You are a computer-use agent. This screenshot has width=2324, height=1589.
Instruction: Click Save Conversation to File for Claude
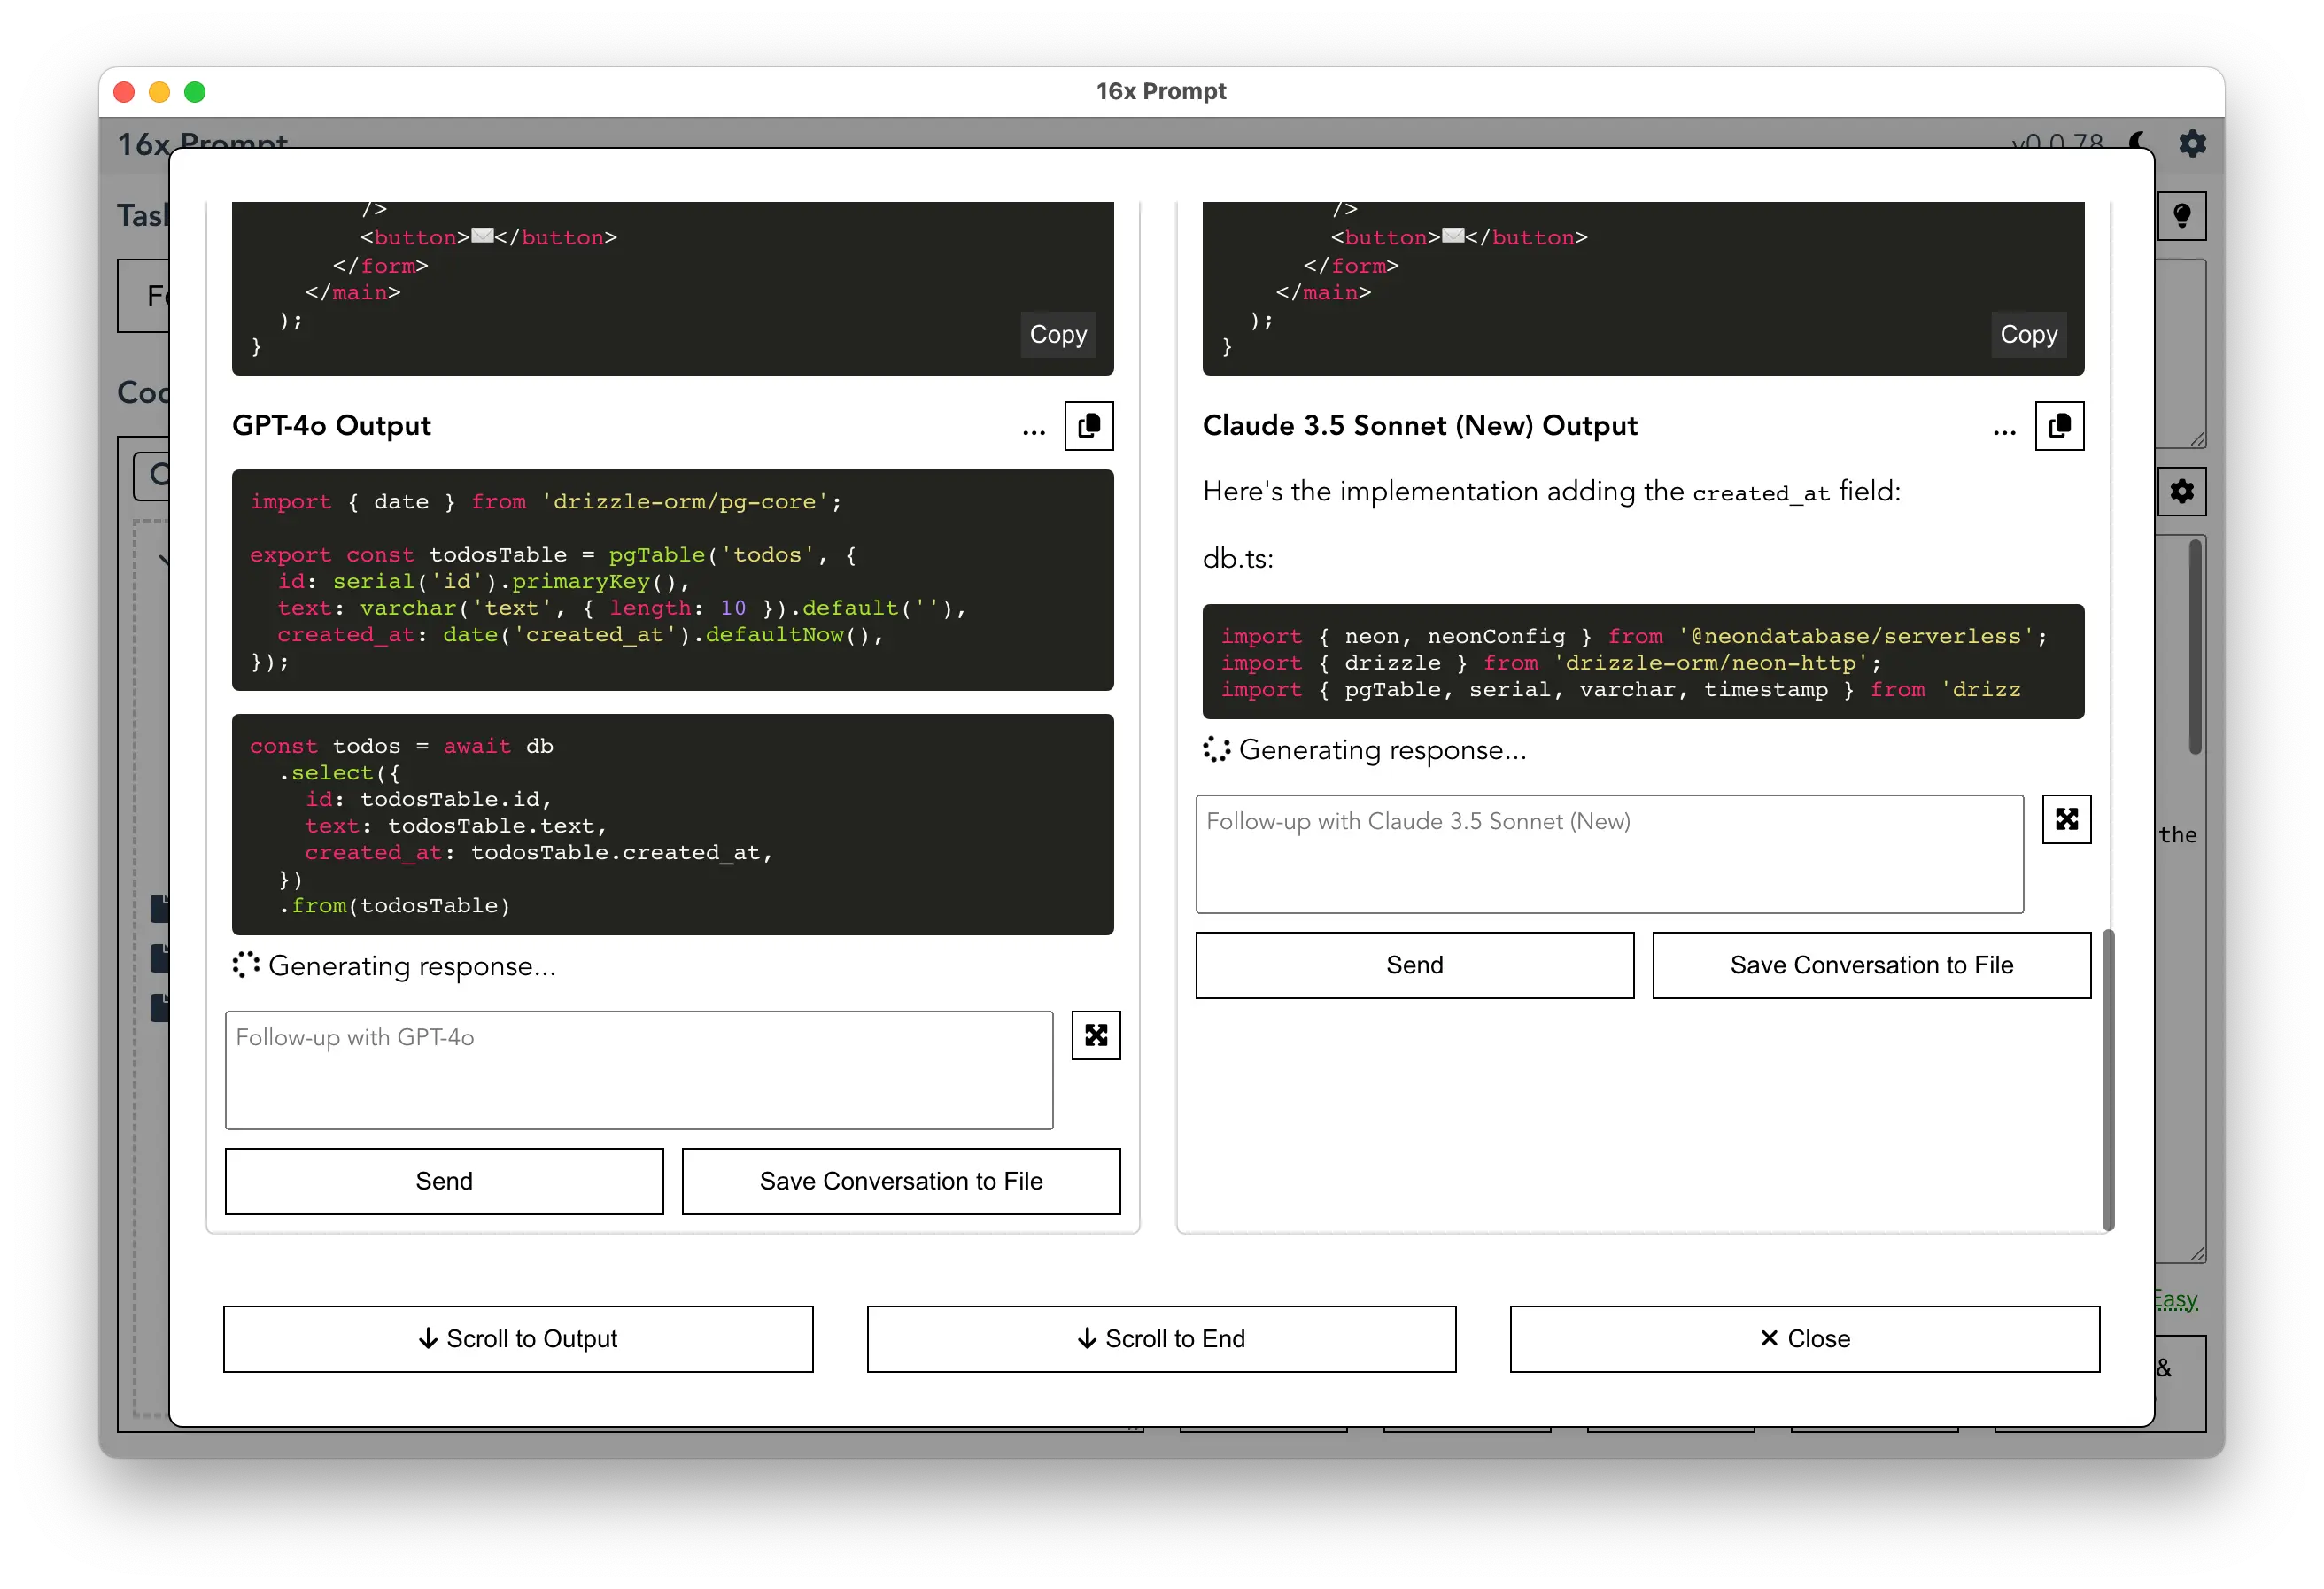1871,964
